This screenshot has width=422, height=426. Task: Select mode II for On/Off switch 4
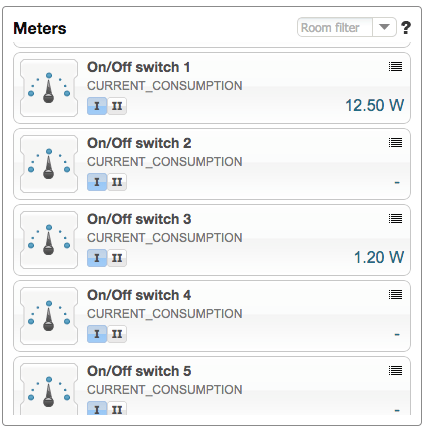(117, 334)
